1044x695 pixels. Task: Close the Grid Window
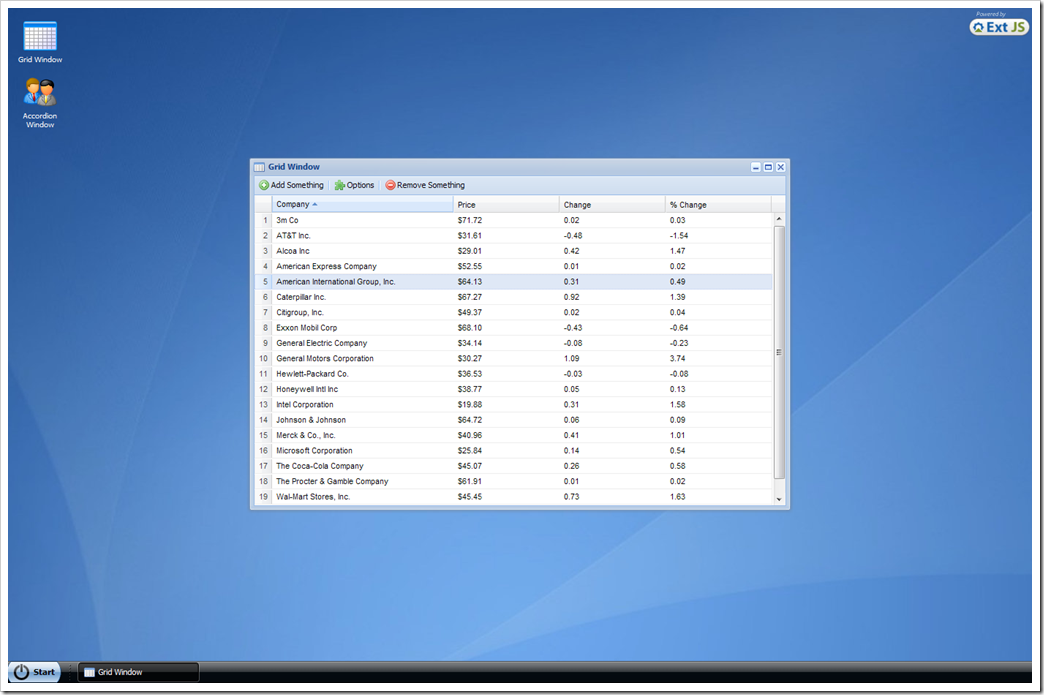point(780,167)
